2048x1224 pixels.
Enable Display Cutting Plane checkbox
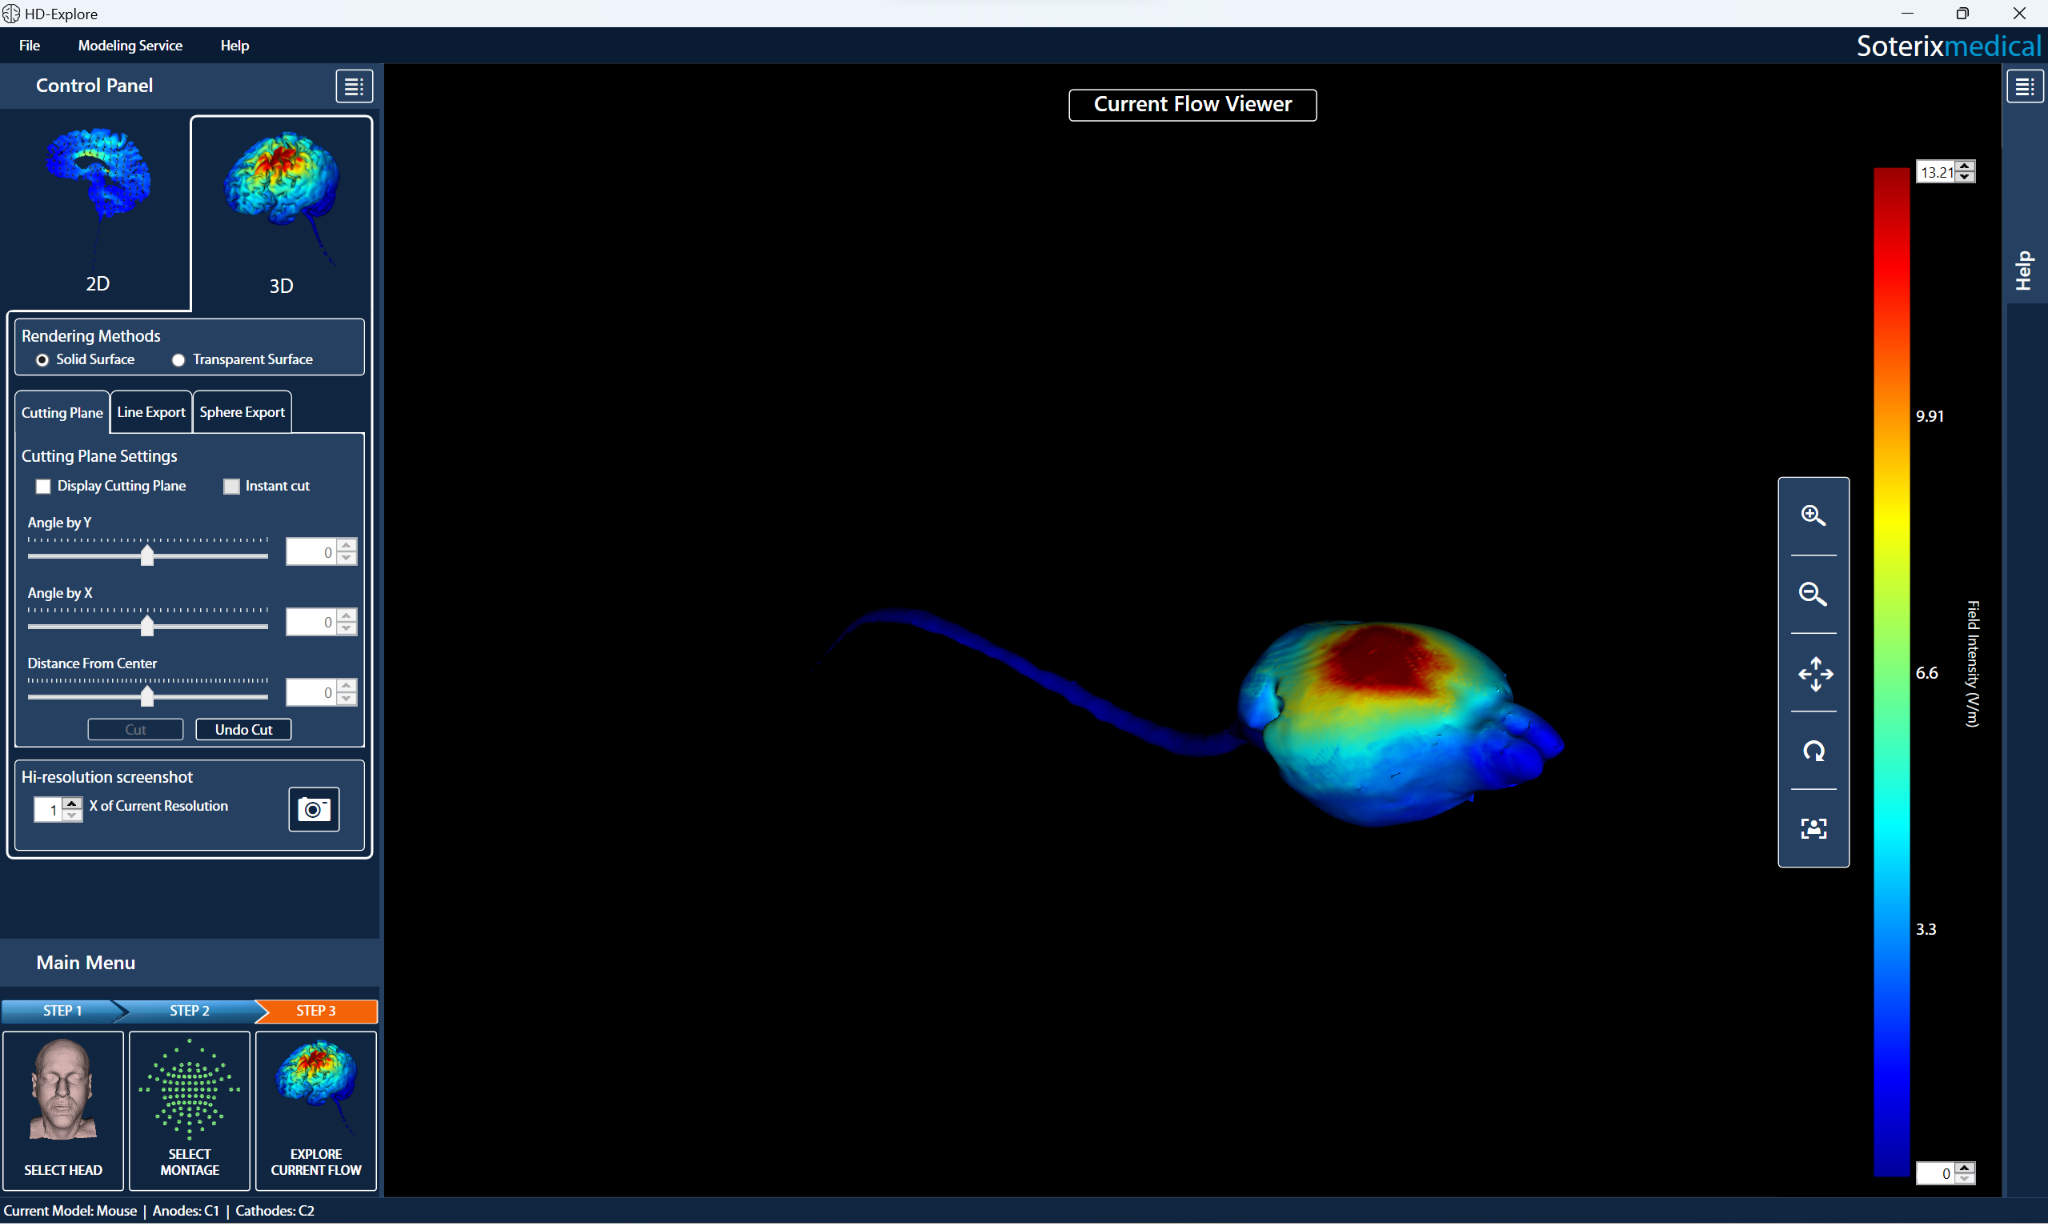[x=43, y=487]
